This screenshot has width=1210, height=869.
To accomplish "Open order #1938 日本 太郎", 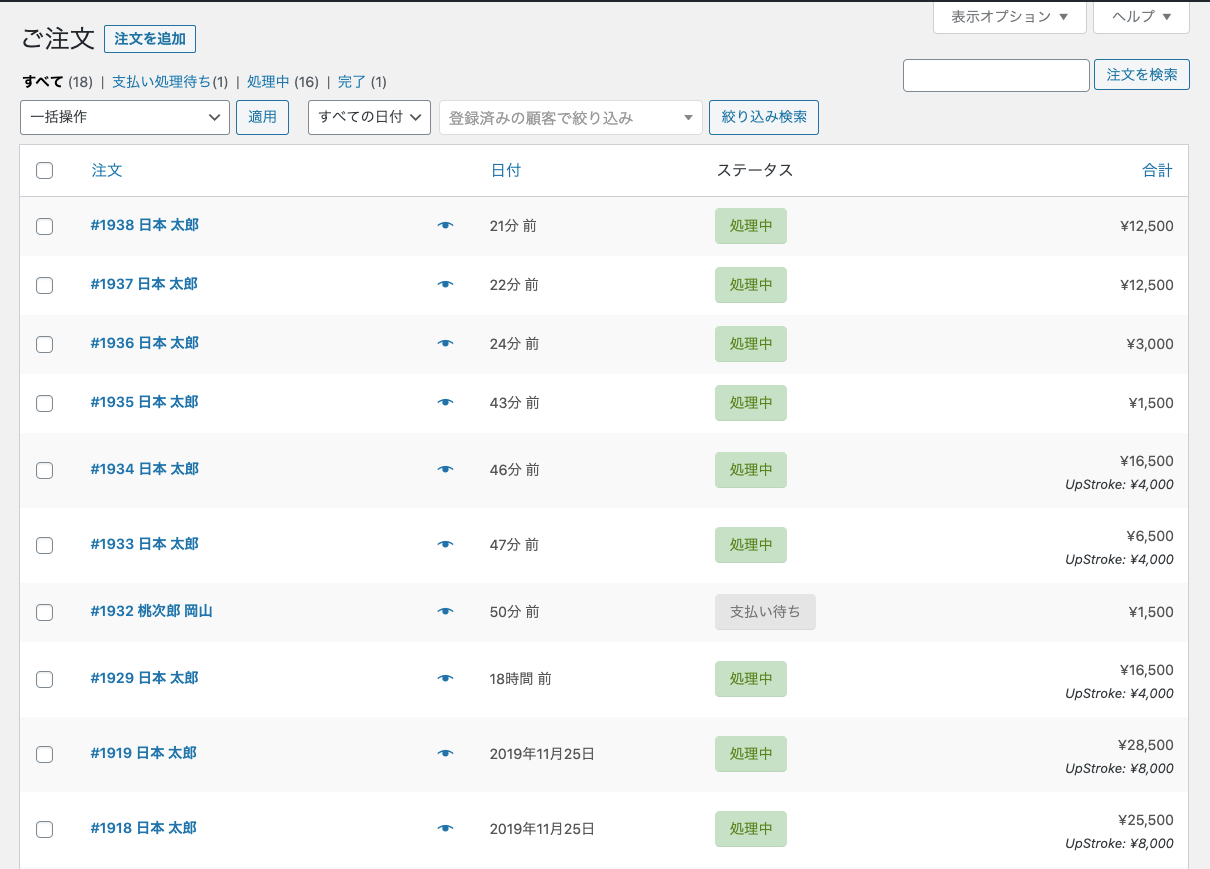I will point(145,225).
